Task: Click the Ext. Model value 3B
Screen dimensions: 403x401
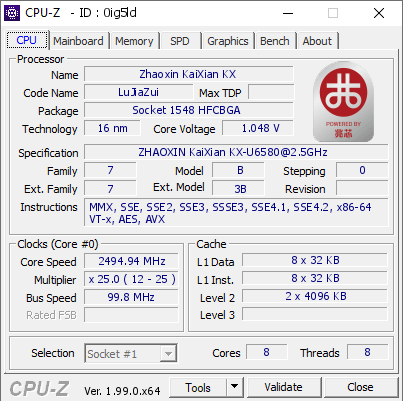Action: click(238, 188)
